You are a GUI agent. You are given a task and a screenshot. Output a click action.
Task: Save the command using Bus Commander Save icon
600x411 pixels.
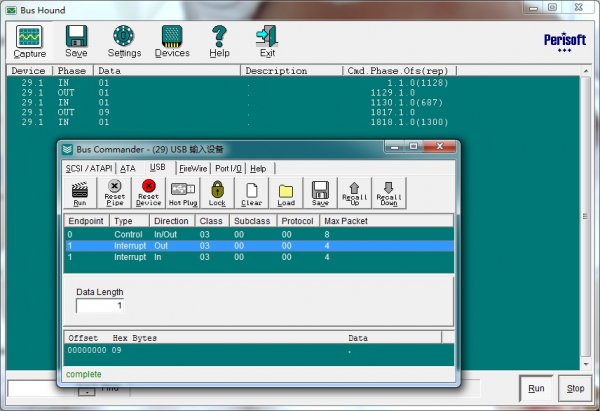pyautogui.click(x=320, y=193)
